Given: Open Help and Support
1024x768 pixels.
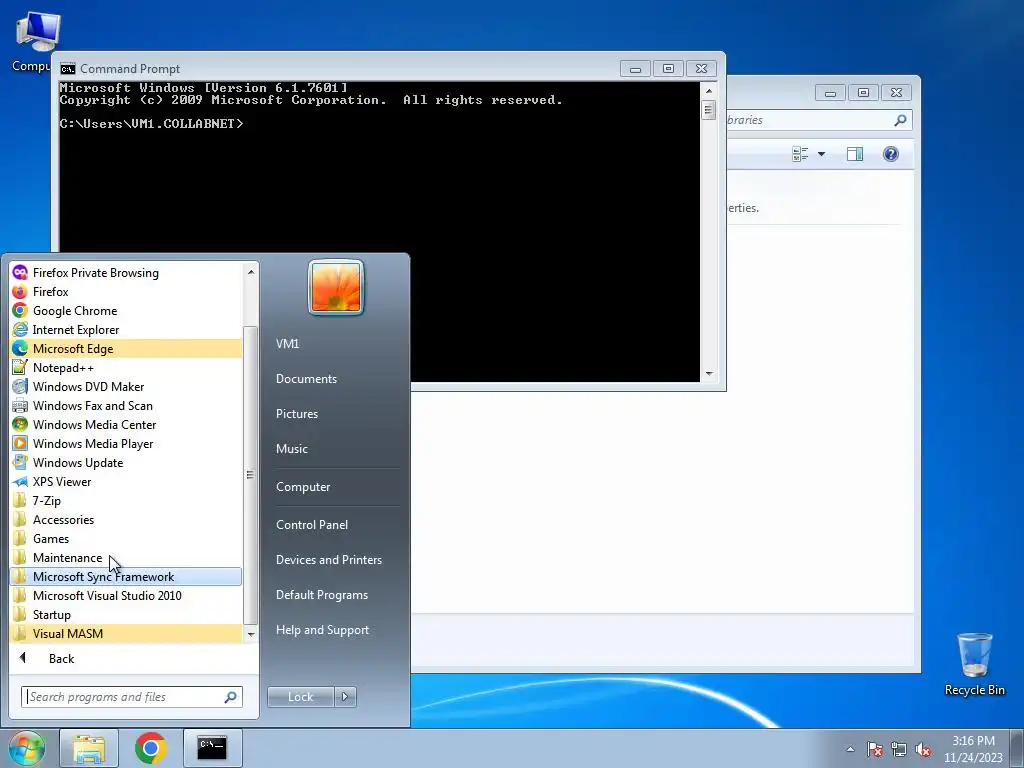Looking at the screenshot, I should pyautogui.click(x=322, y=630).
